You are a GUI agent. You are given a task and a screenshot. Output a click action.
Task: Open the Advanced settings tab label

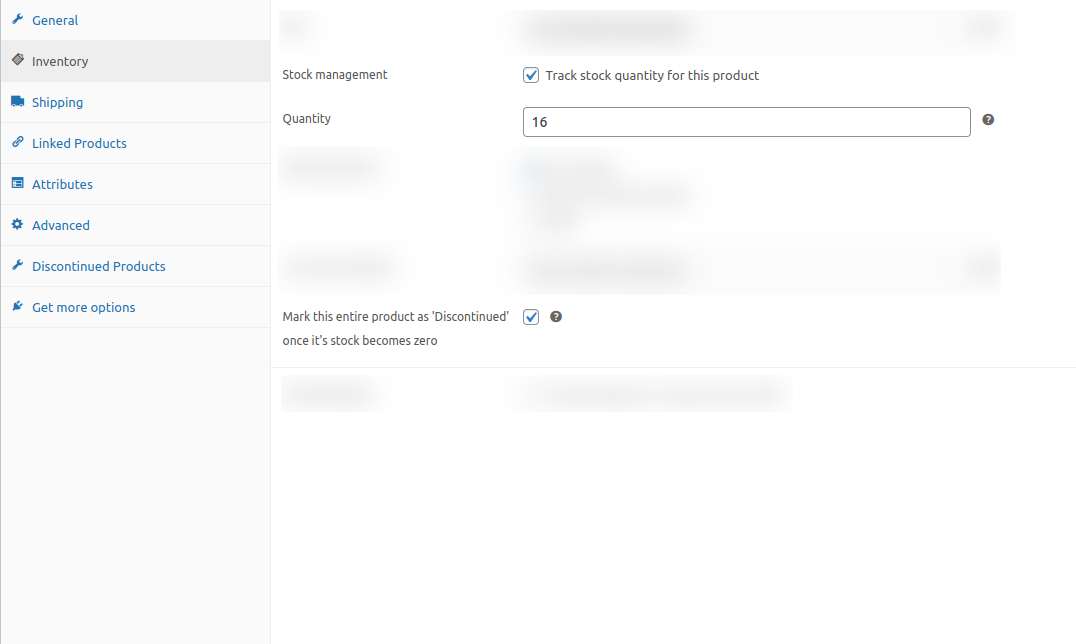pos(60,225)
